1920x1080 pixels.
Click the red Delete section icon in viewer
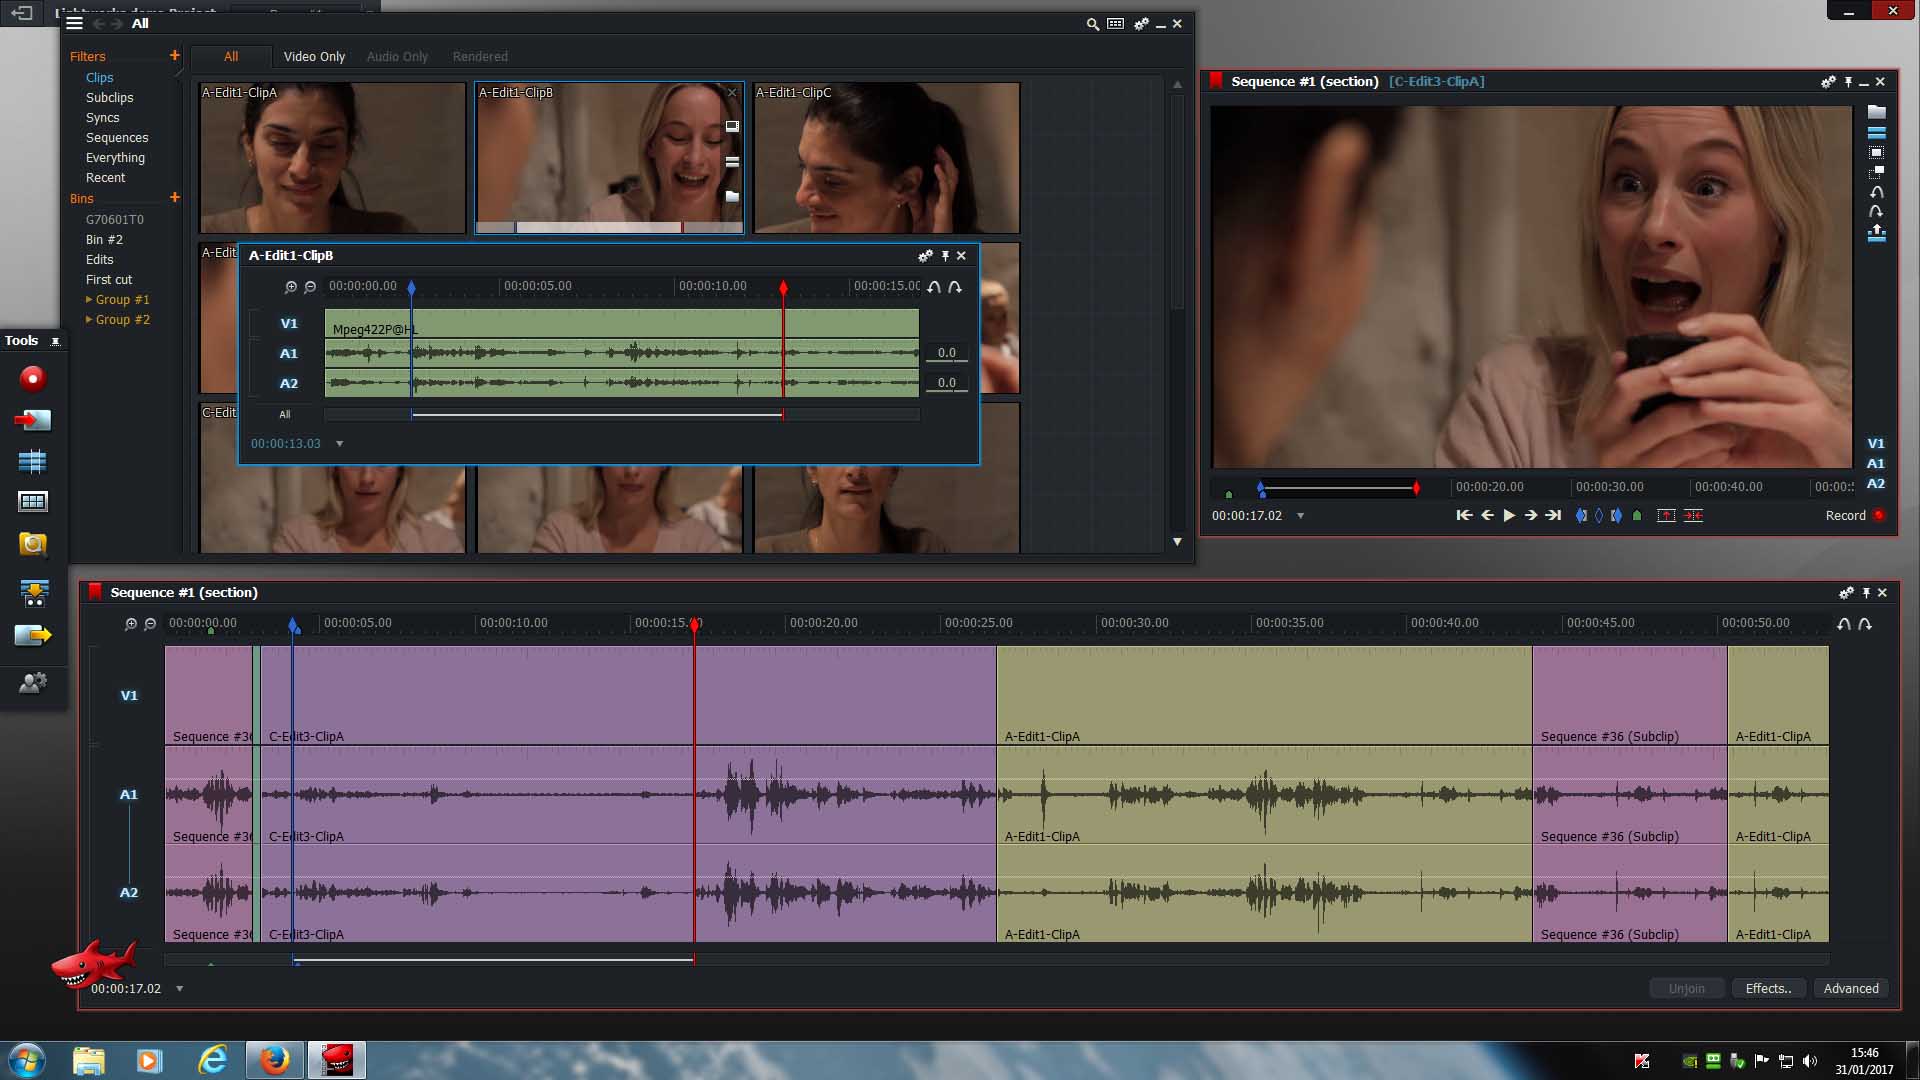[1693, 516]
